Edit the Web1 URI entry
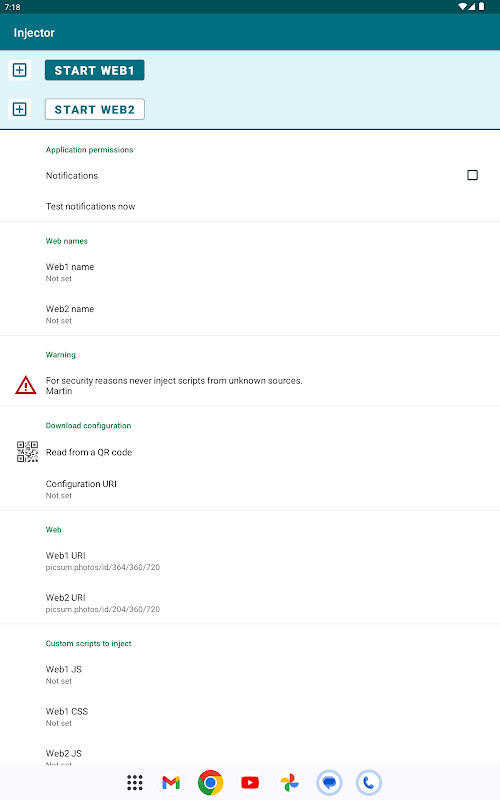This screenshot has width=500, height=800. [250, 561]
